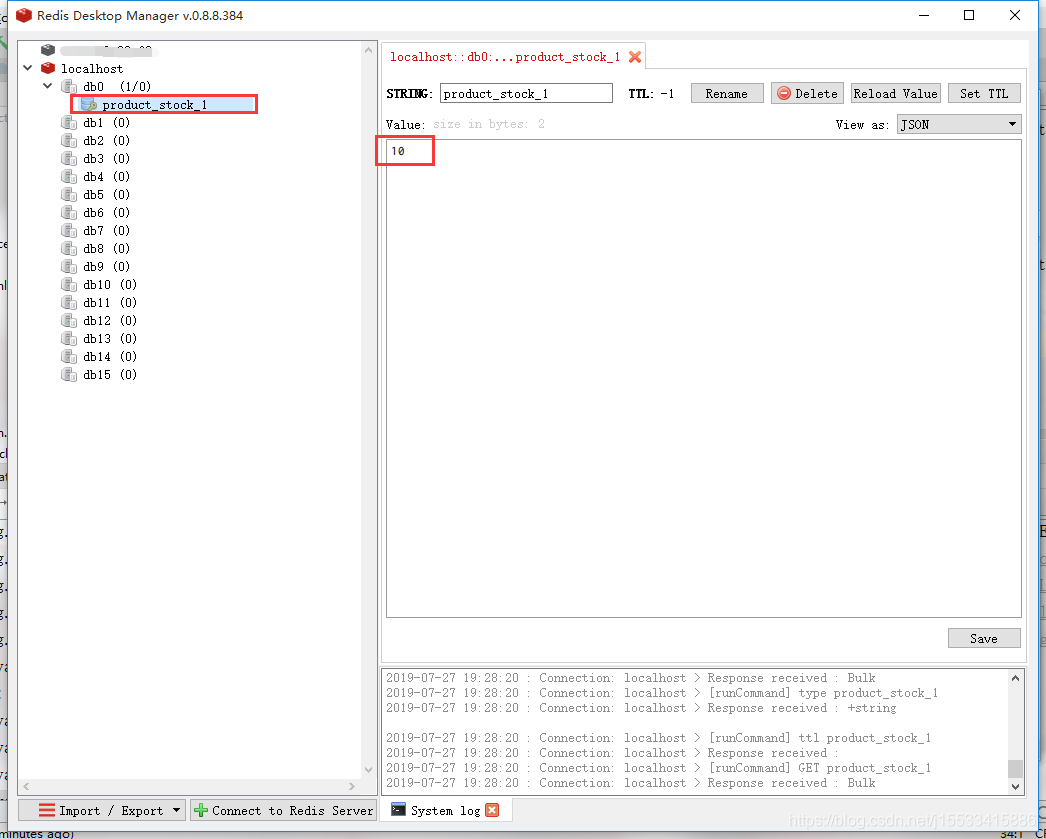The image size is (1046, 839).
Task: Click the db1 database icon
Action: [69, 122]
